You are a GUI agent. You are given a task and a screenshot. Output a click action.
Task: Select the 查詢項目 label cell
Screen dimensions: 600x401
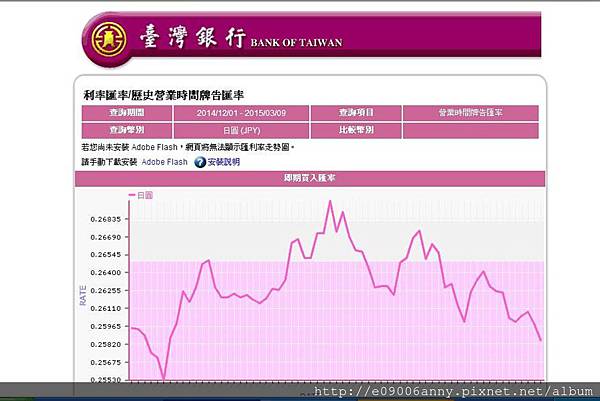[356, 113]
